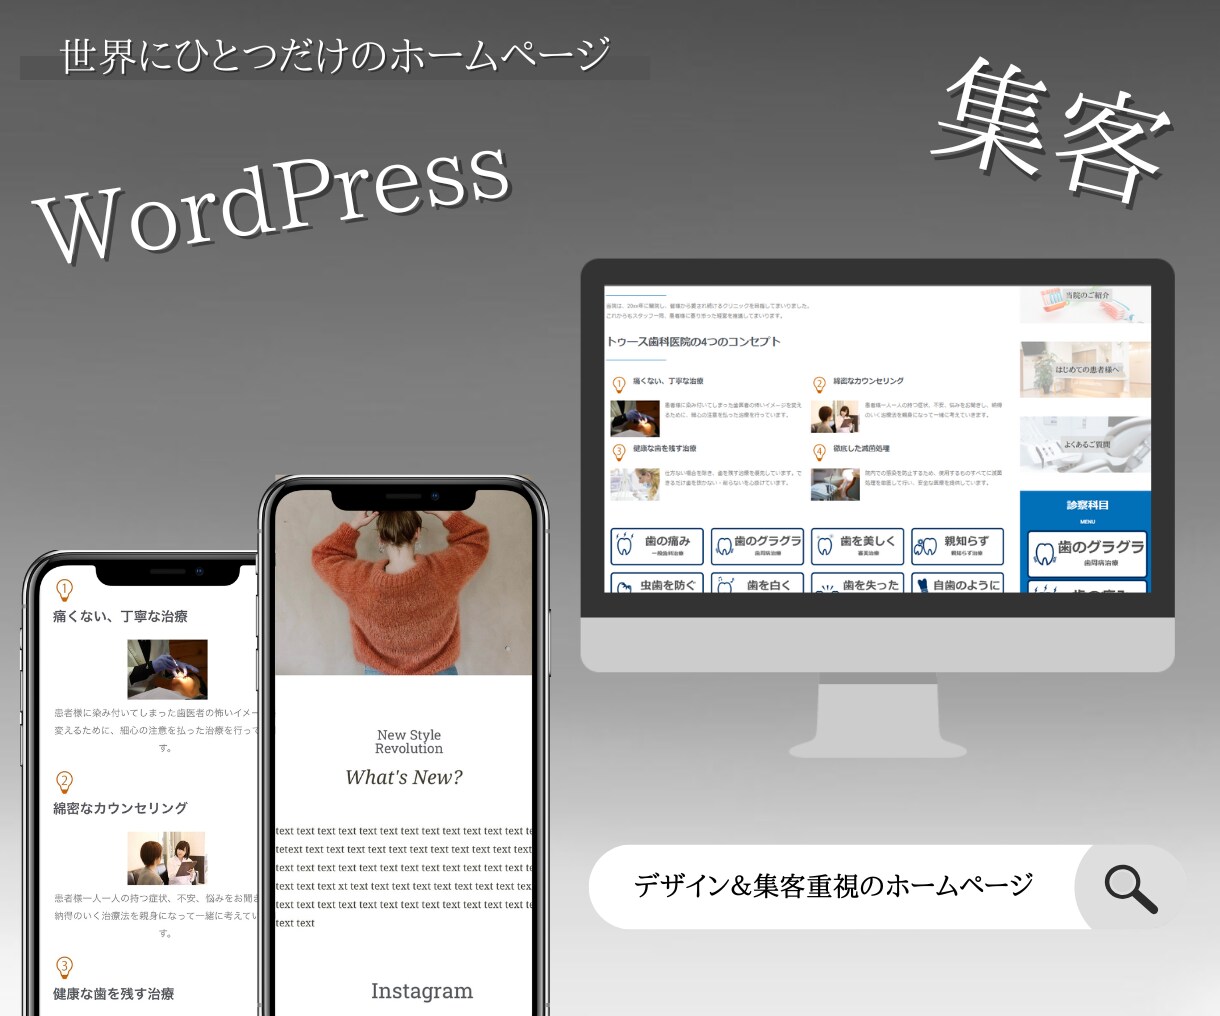The image size is (1220, 1016).
Task: Click the 世界にひとつだけのホームページ banner text
Action: click(x=335, y=56)
